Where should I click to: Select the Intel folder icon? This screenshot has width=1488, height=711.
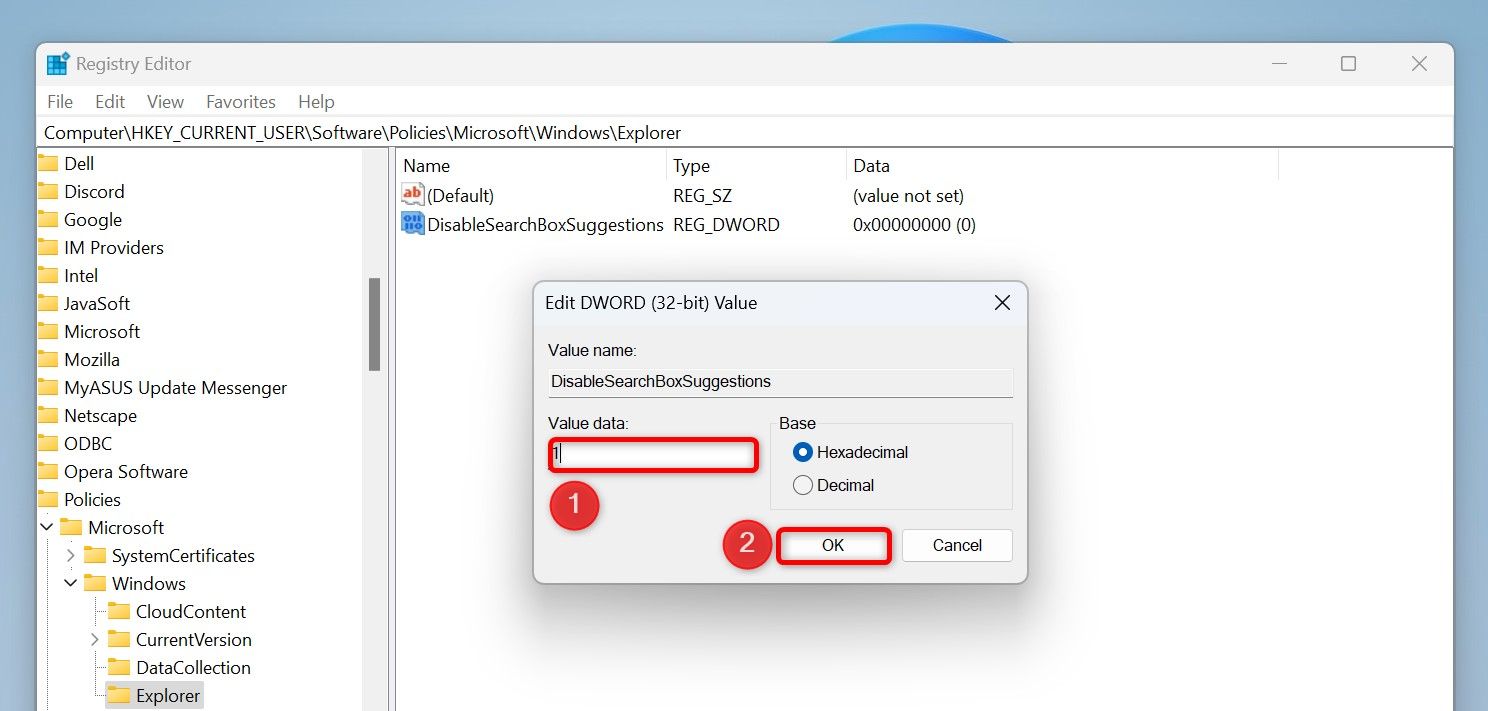(48, 275)
